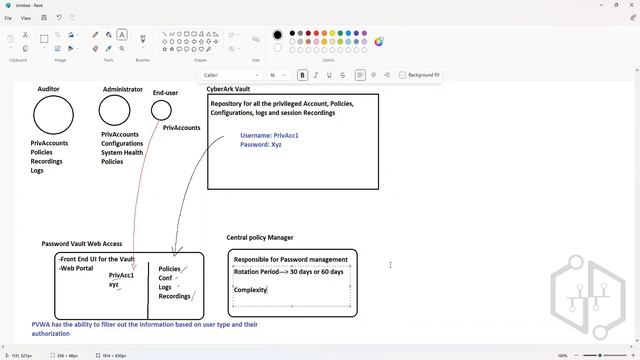Select the Fill bucket tool
Screen dimensions: 640x360
(109, 35)
